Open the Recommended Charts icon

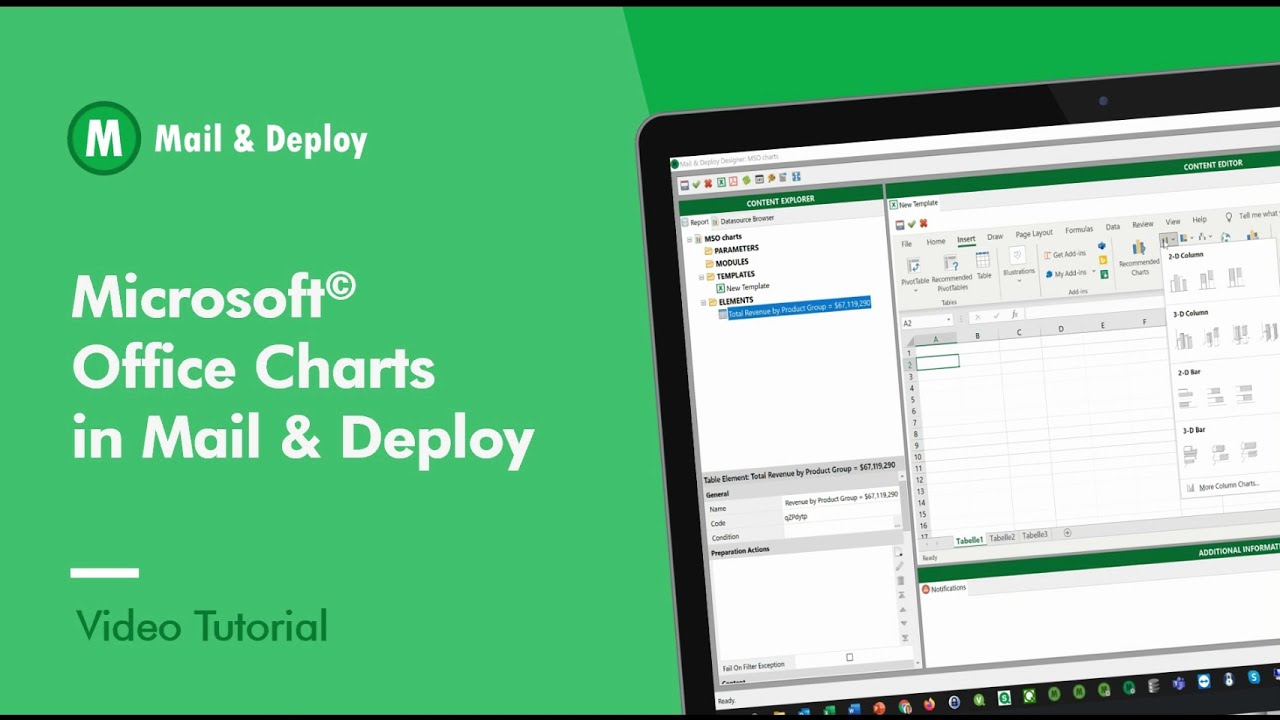click(1138, 247)
